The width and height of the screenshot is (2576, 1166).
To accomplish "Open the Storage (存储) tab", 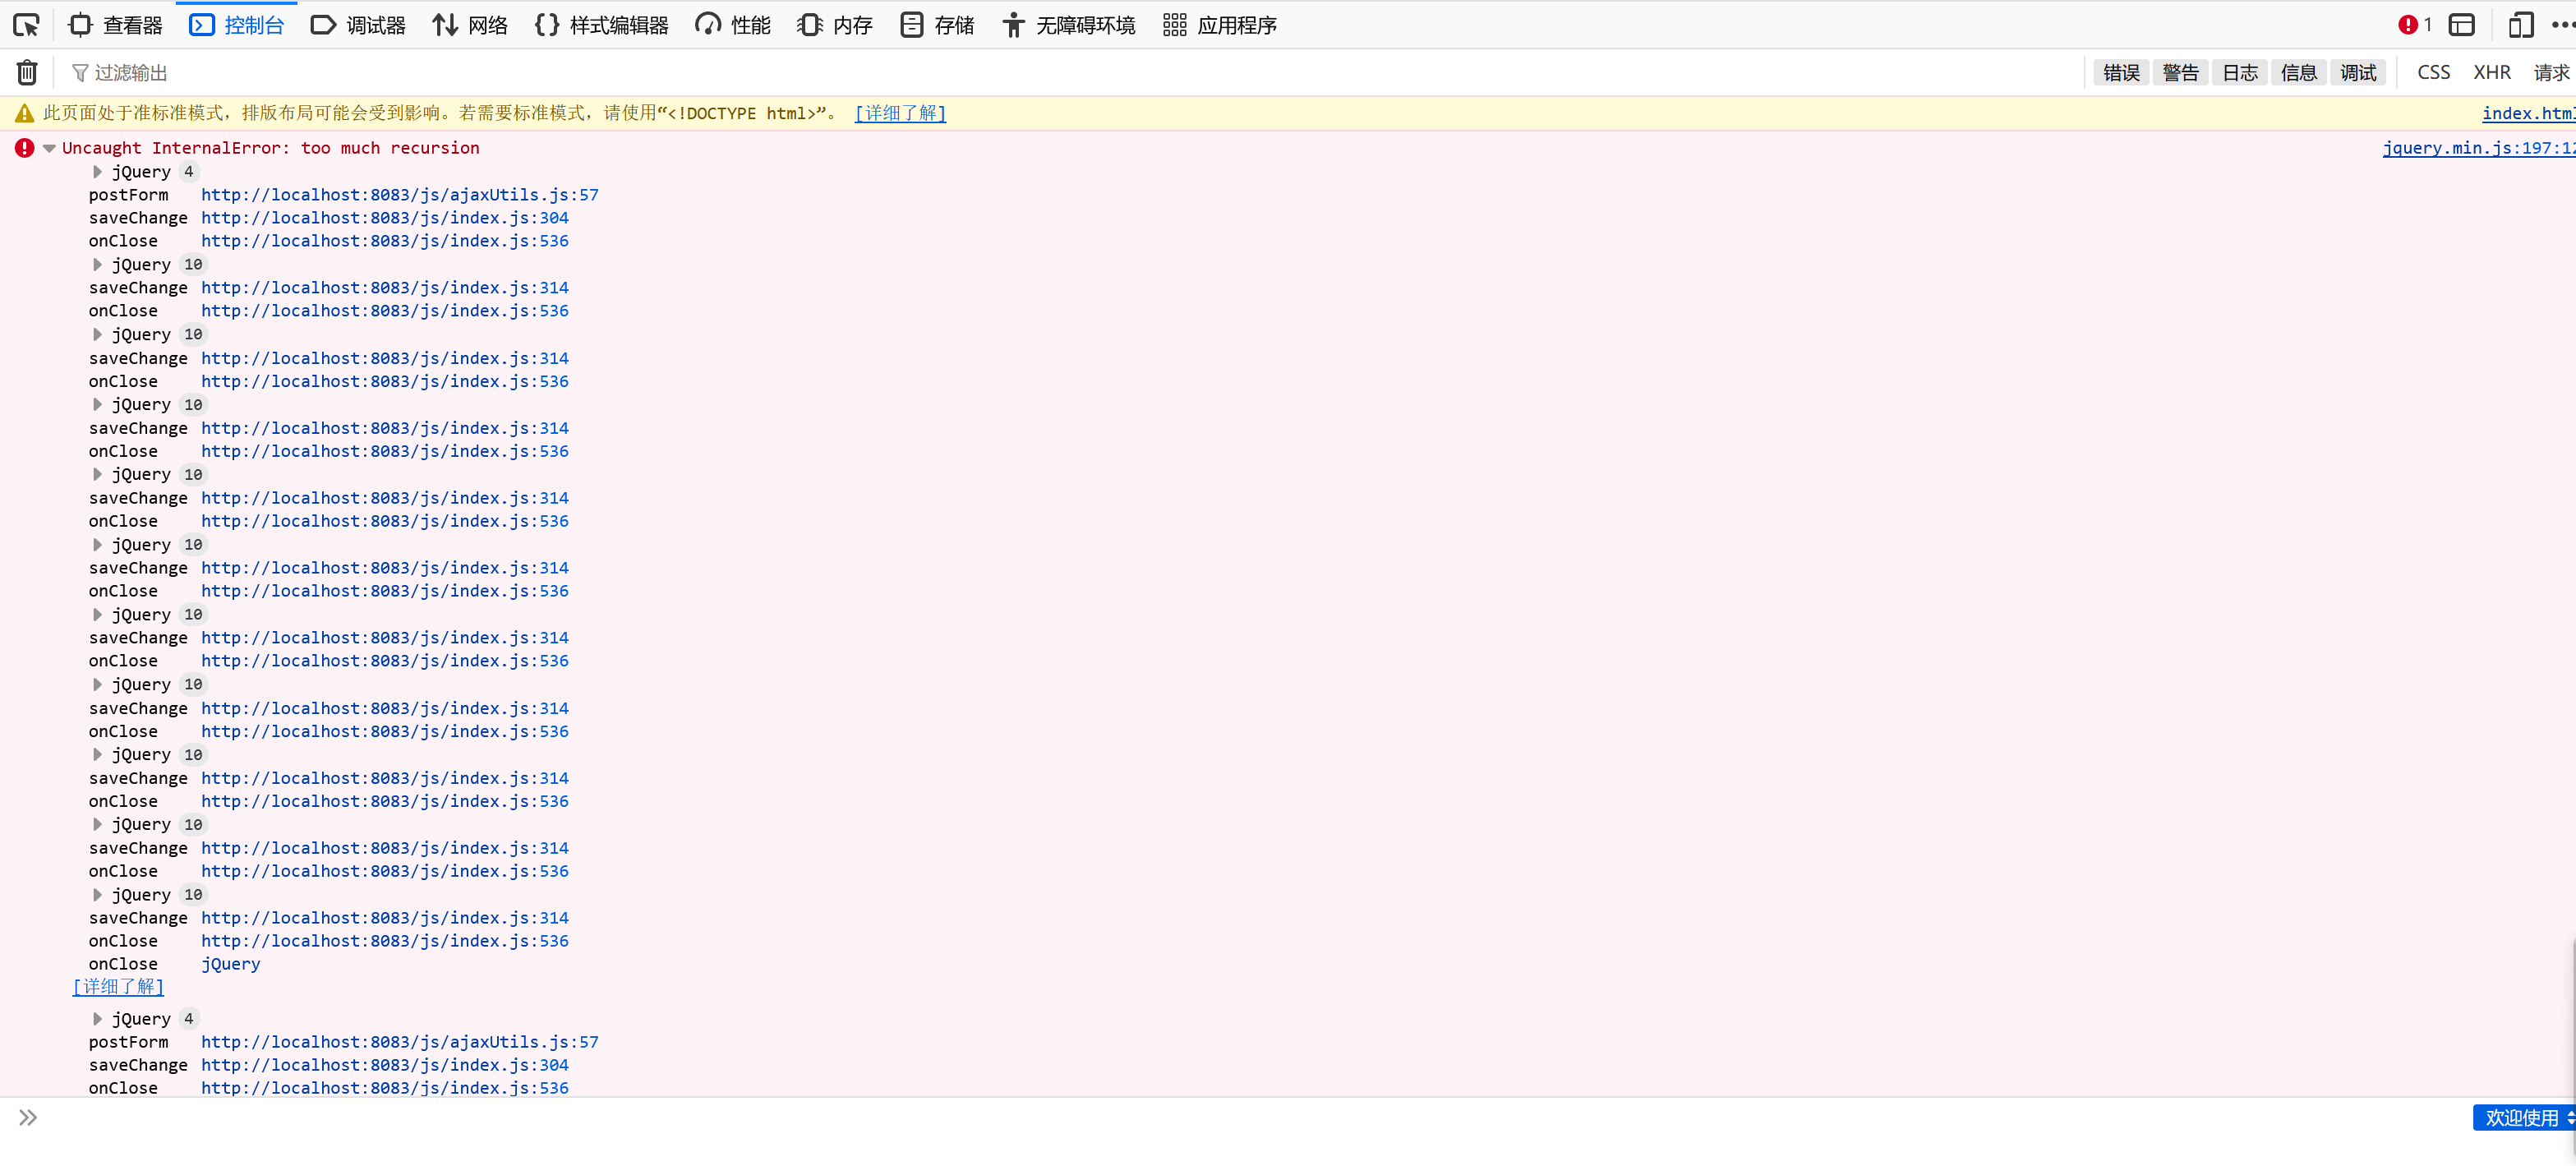I will 937,25.
